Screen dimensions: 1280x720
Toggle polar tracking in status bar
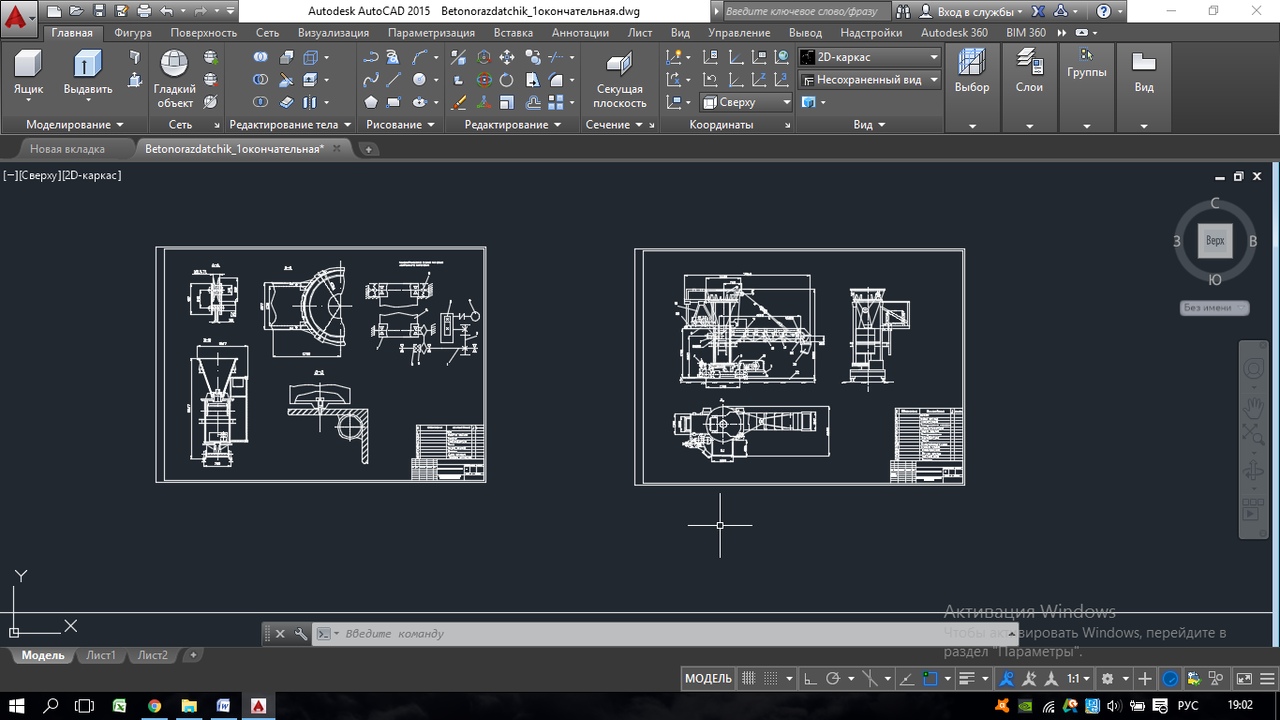[x=833, y=678]
